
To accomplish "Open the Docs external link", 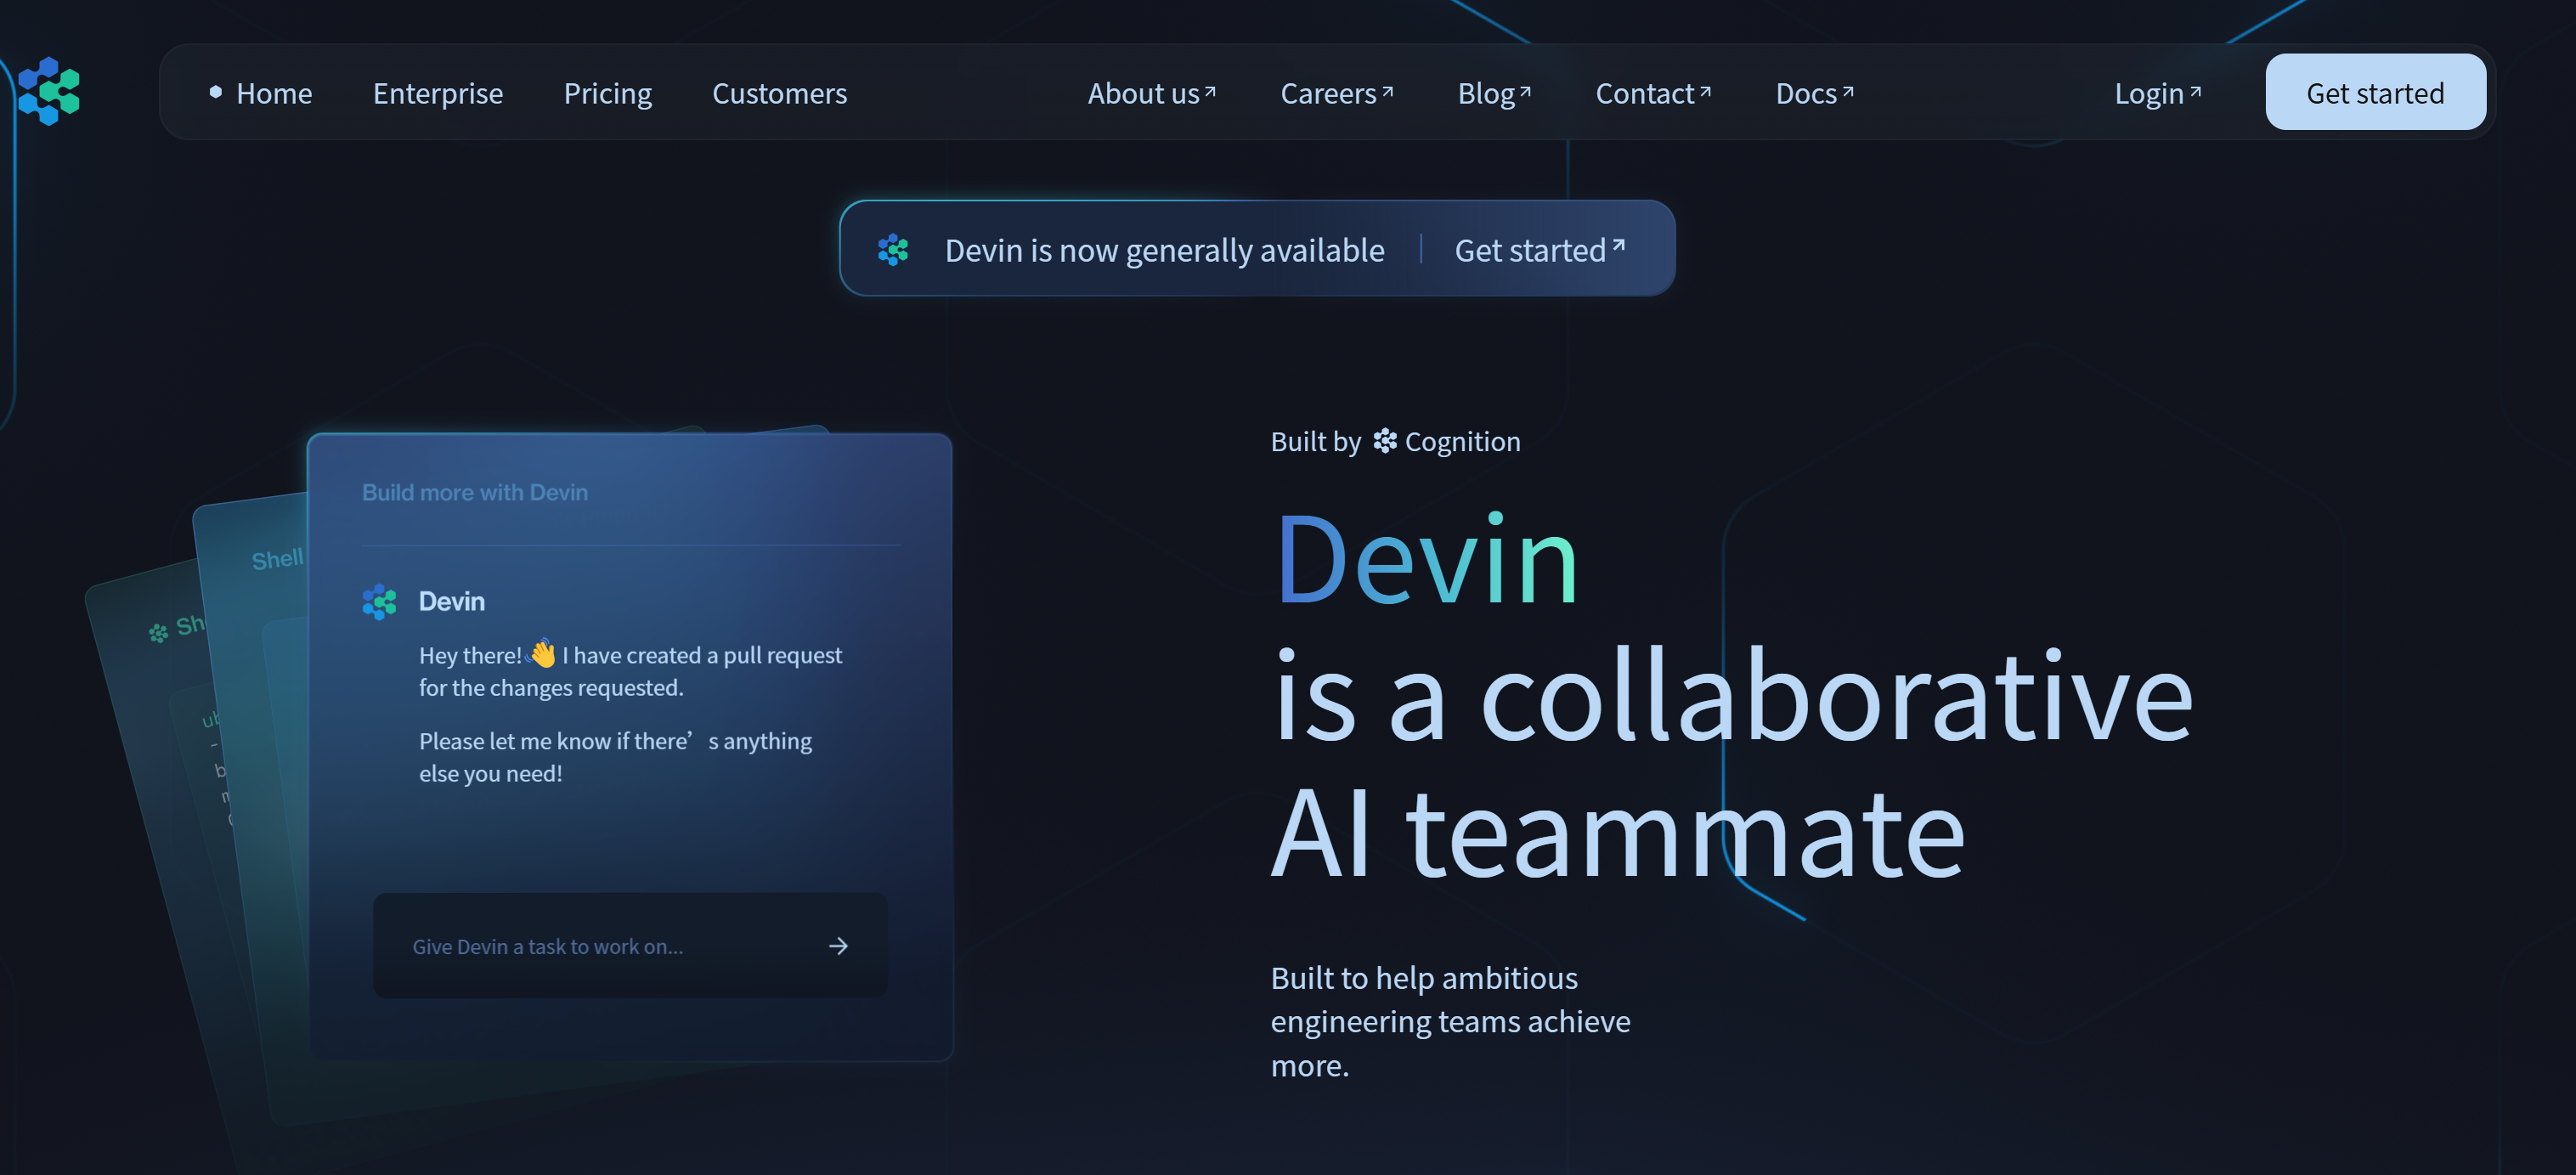I will tap(1813, 93).
